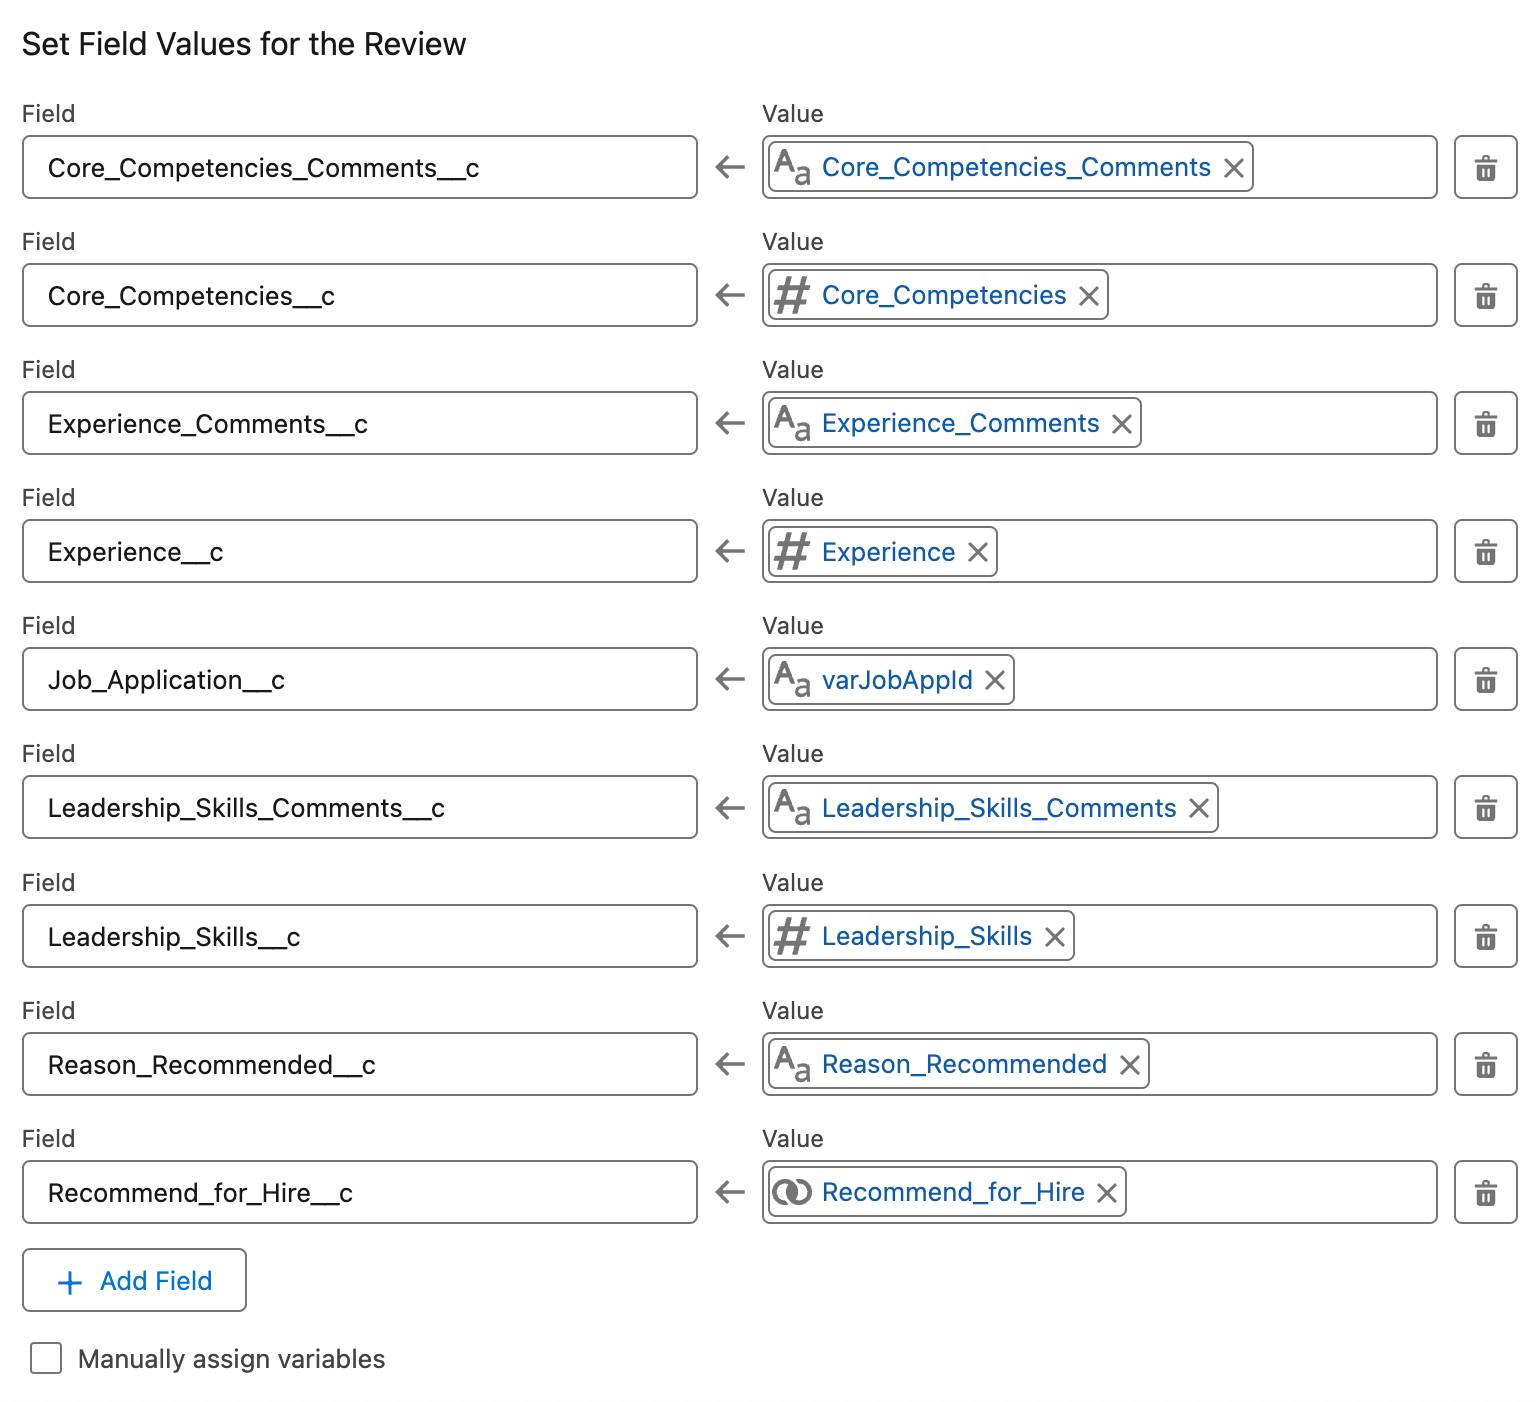The image size is (1540, 1402).
Task: Check the Manually assign variables checkbox
Action: tap(46, 1358)
